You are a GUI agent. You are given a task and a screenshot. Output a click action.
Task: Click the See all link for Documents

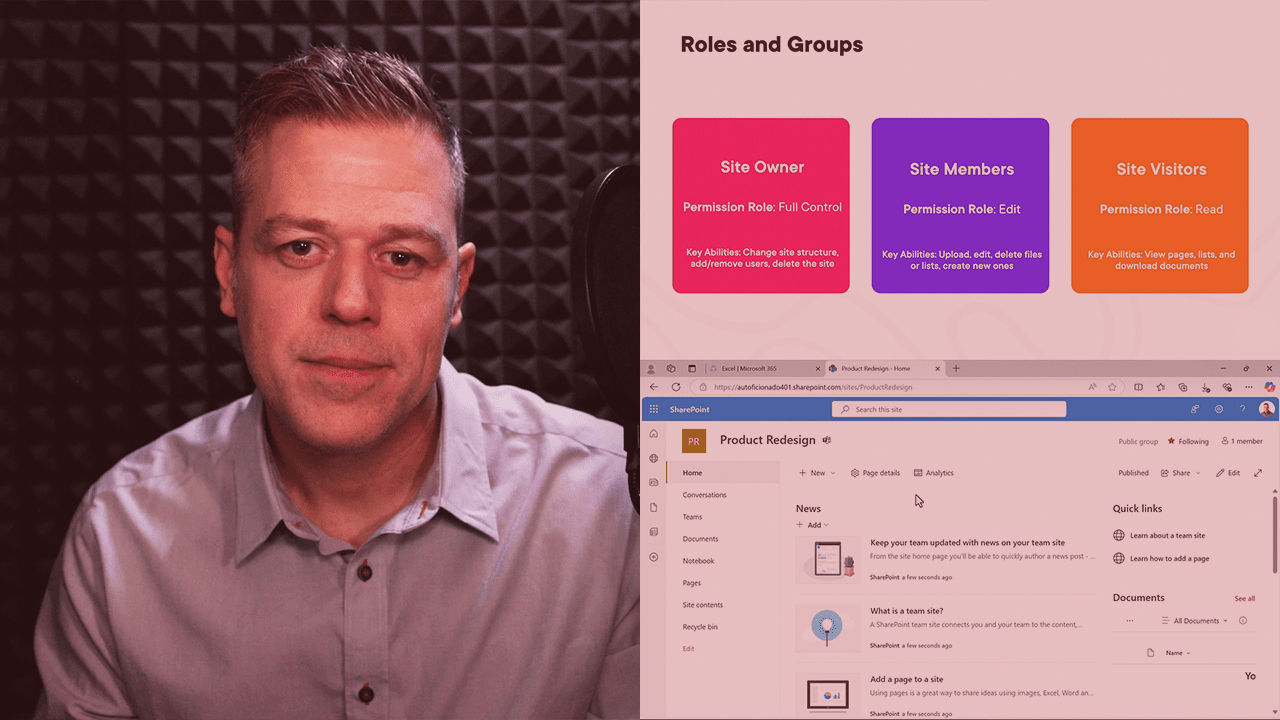1244,598
